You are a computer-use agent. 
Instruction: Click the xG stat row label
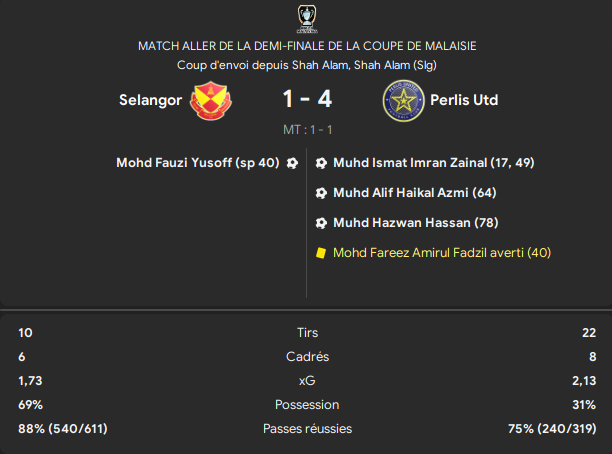[307, 381]
